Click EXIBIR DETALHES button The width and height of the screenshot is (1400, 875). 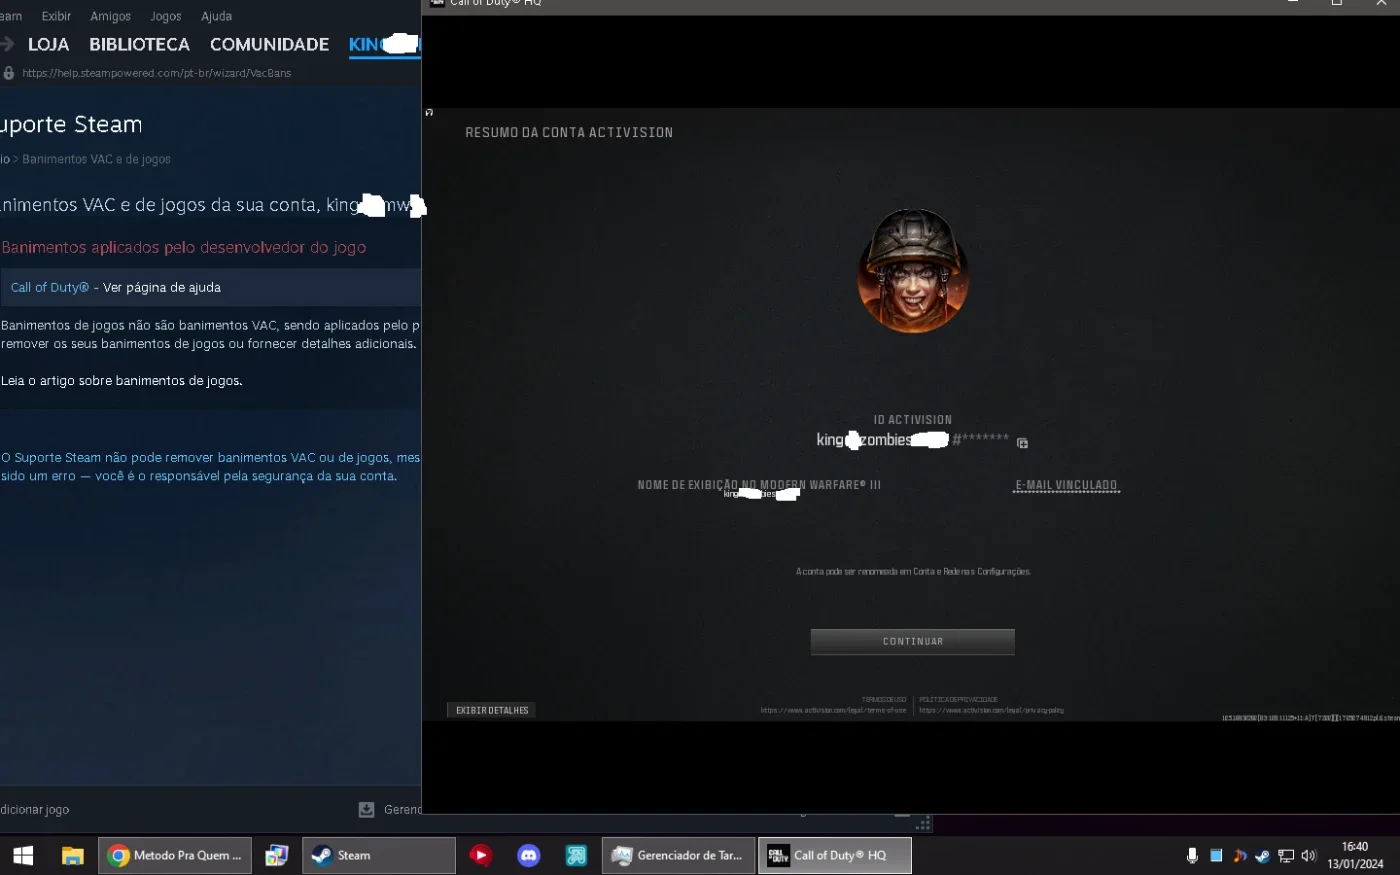tap(492, 710)
